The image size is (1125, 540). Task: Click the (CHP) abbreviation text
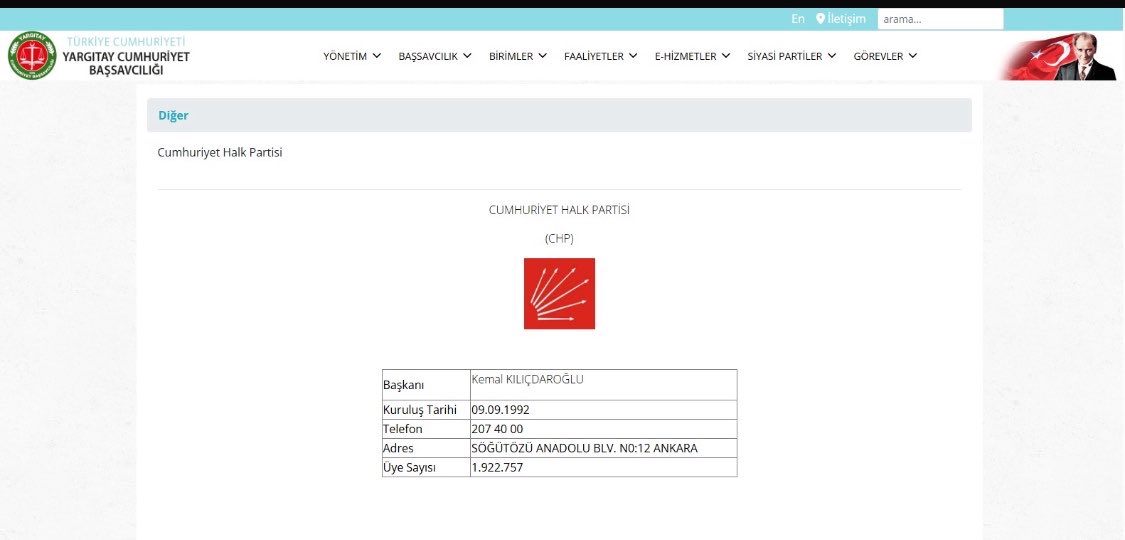559,239
